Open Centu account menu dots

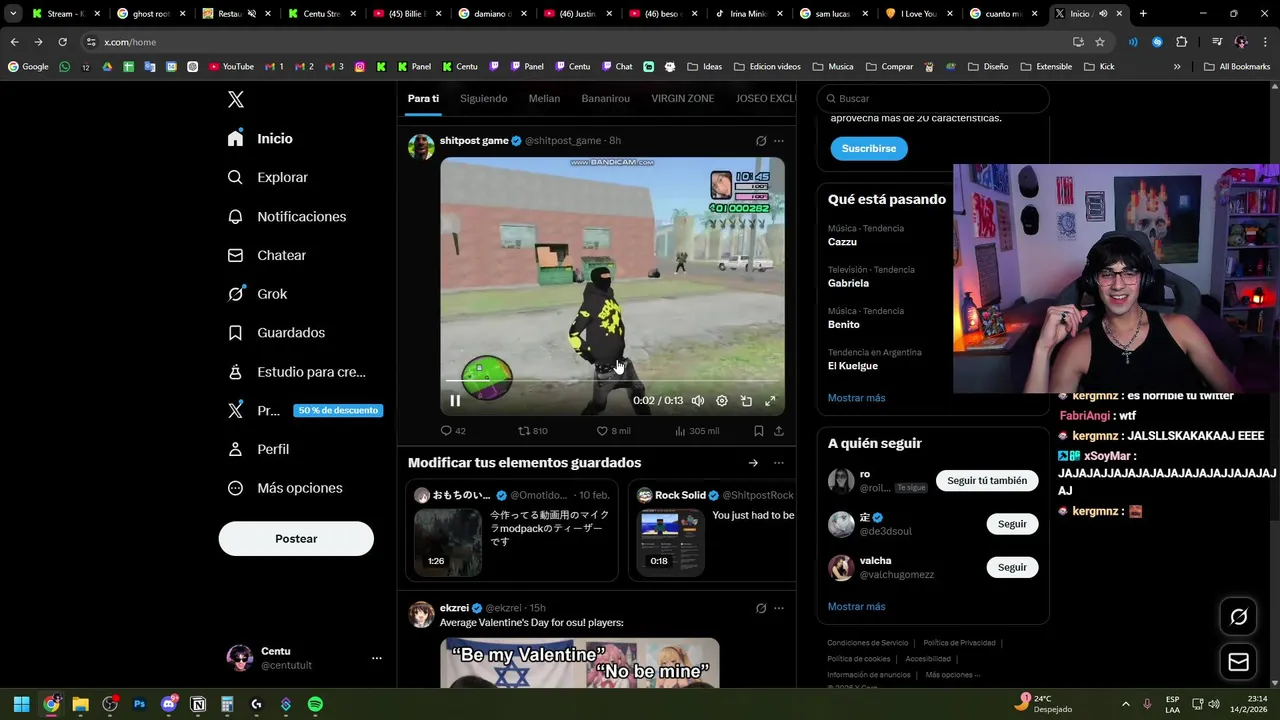point(377,658)
